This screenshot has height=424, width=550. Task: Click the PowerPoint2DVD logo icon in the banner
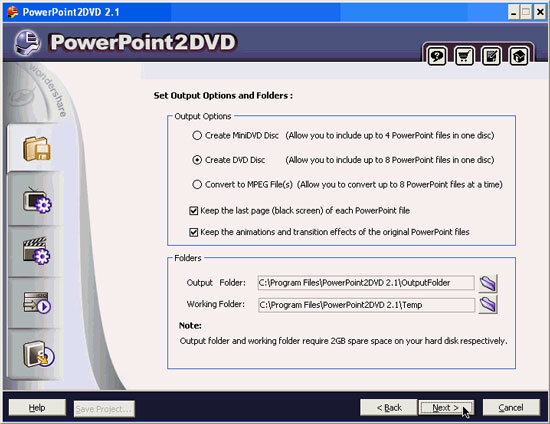pos(27,43)
